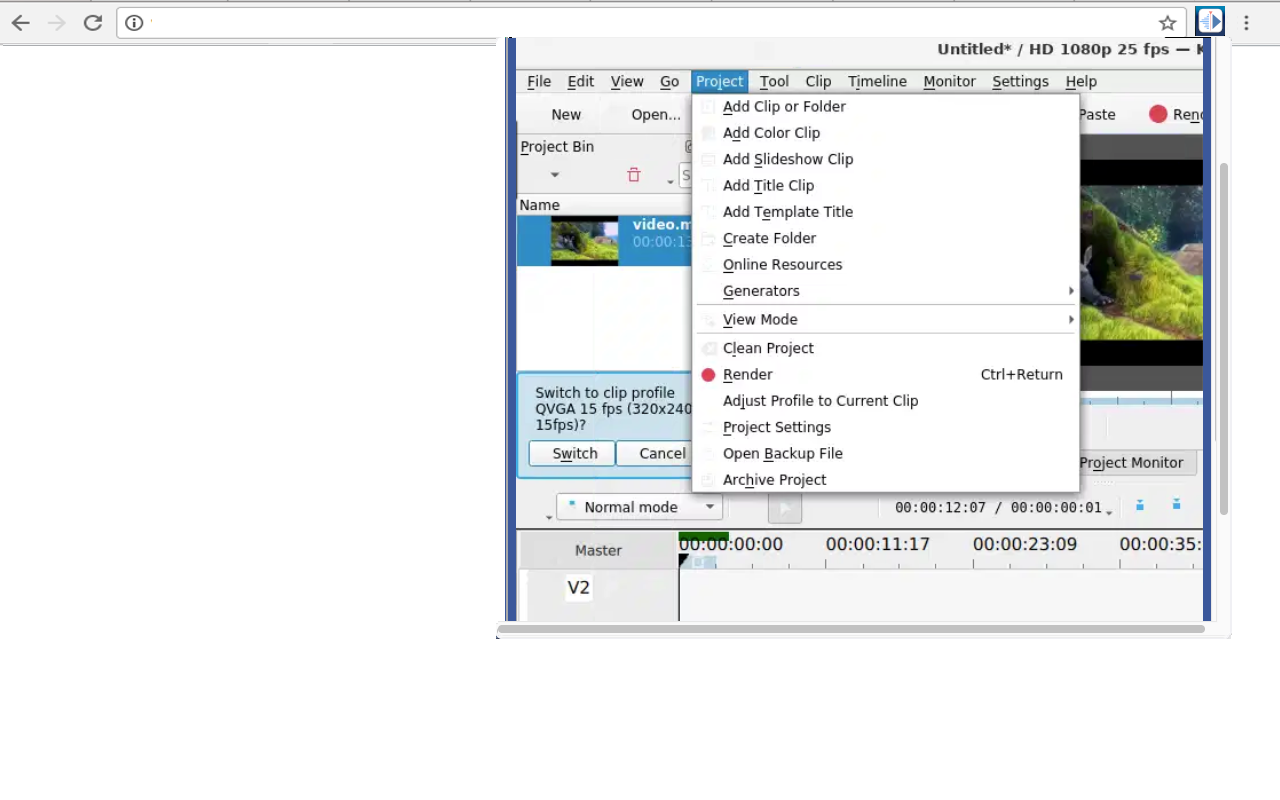Click the red Render button in the main toolbar
The image size is (1280, 800).
click(1176, 114)
